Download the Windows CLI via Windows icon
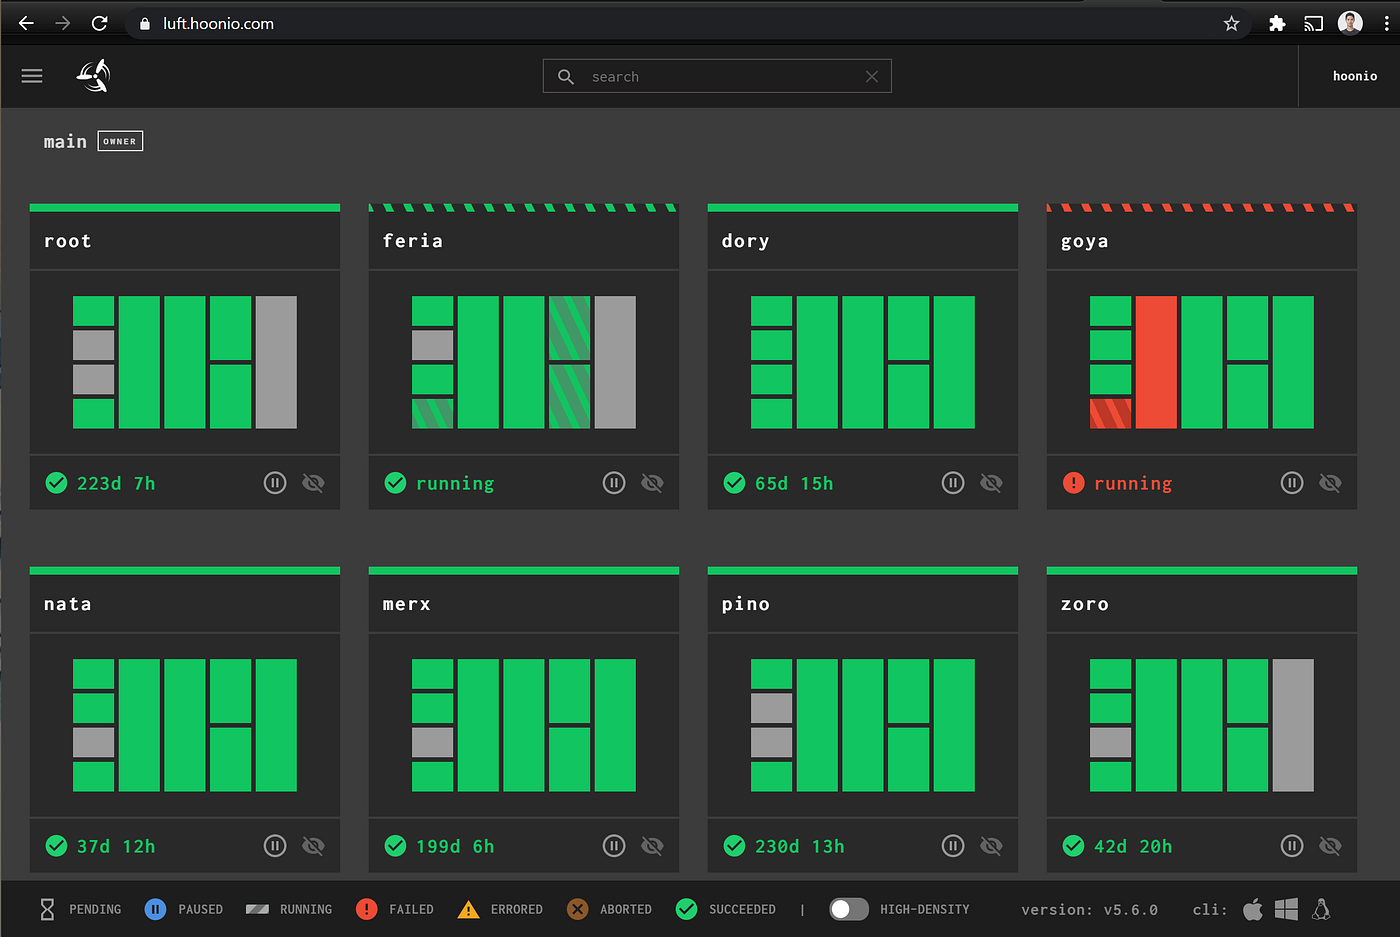 point(1286,909)
